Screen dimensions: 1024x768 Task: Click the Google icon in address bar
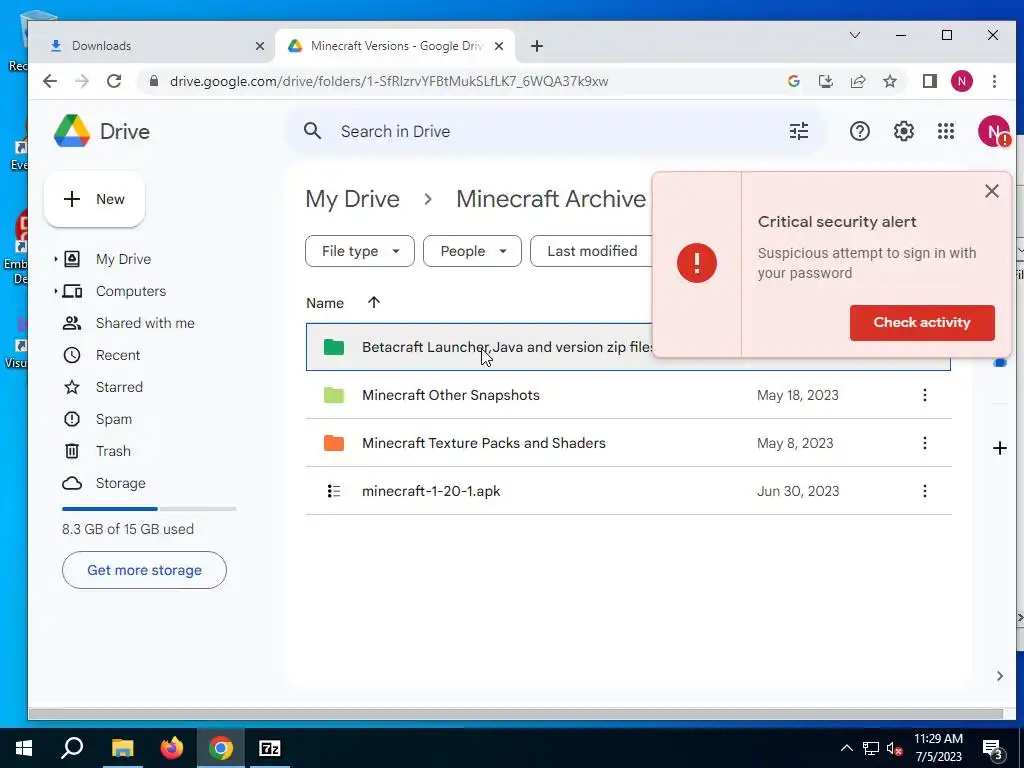tap(793, 81)
